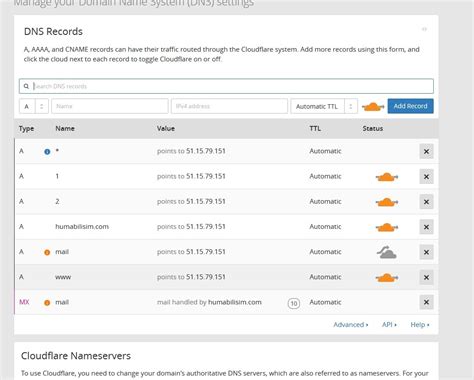Delete the wildcard * A record
Image resolution: width=474 pixels, height=380 pixels.
click(426, 151)
